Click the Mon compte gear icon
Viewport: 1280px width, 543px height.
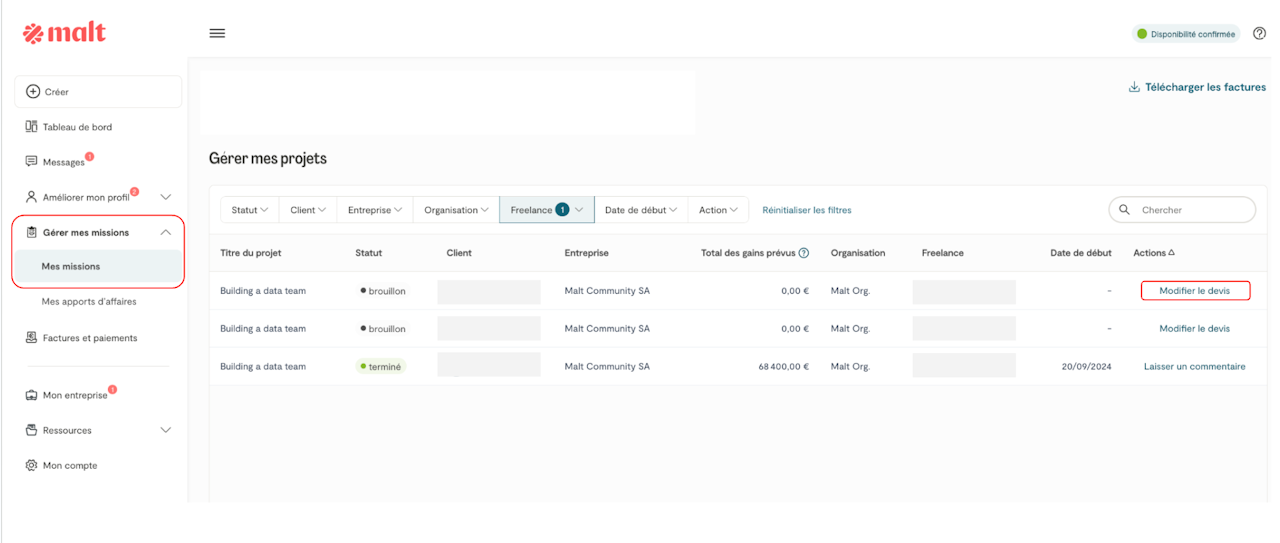pos(31,465)
